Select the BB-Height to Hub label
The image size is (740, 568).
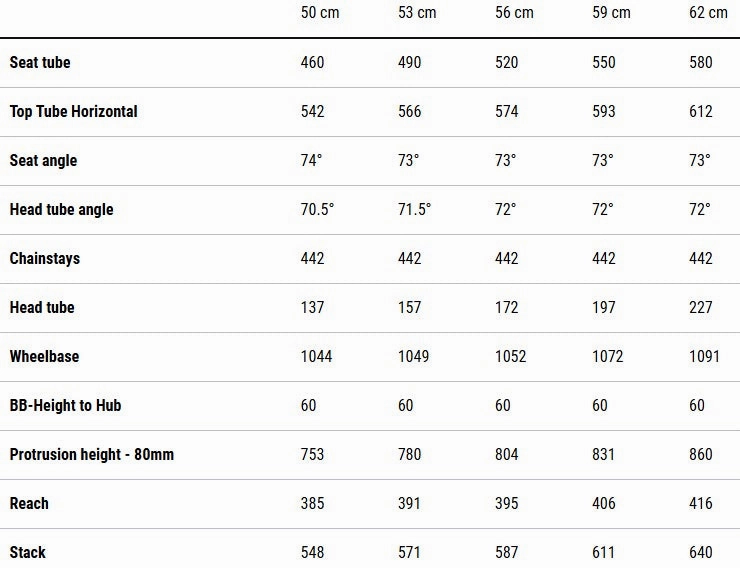[x=66, y=405]
